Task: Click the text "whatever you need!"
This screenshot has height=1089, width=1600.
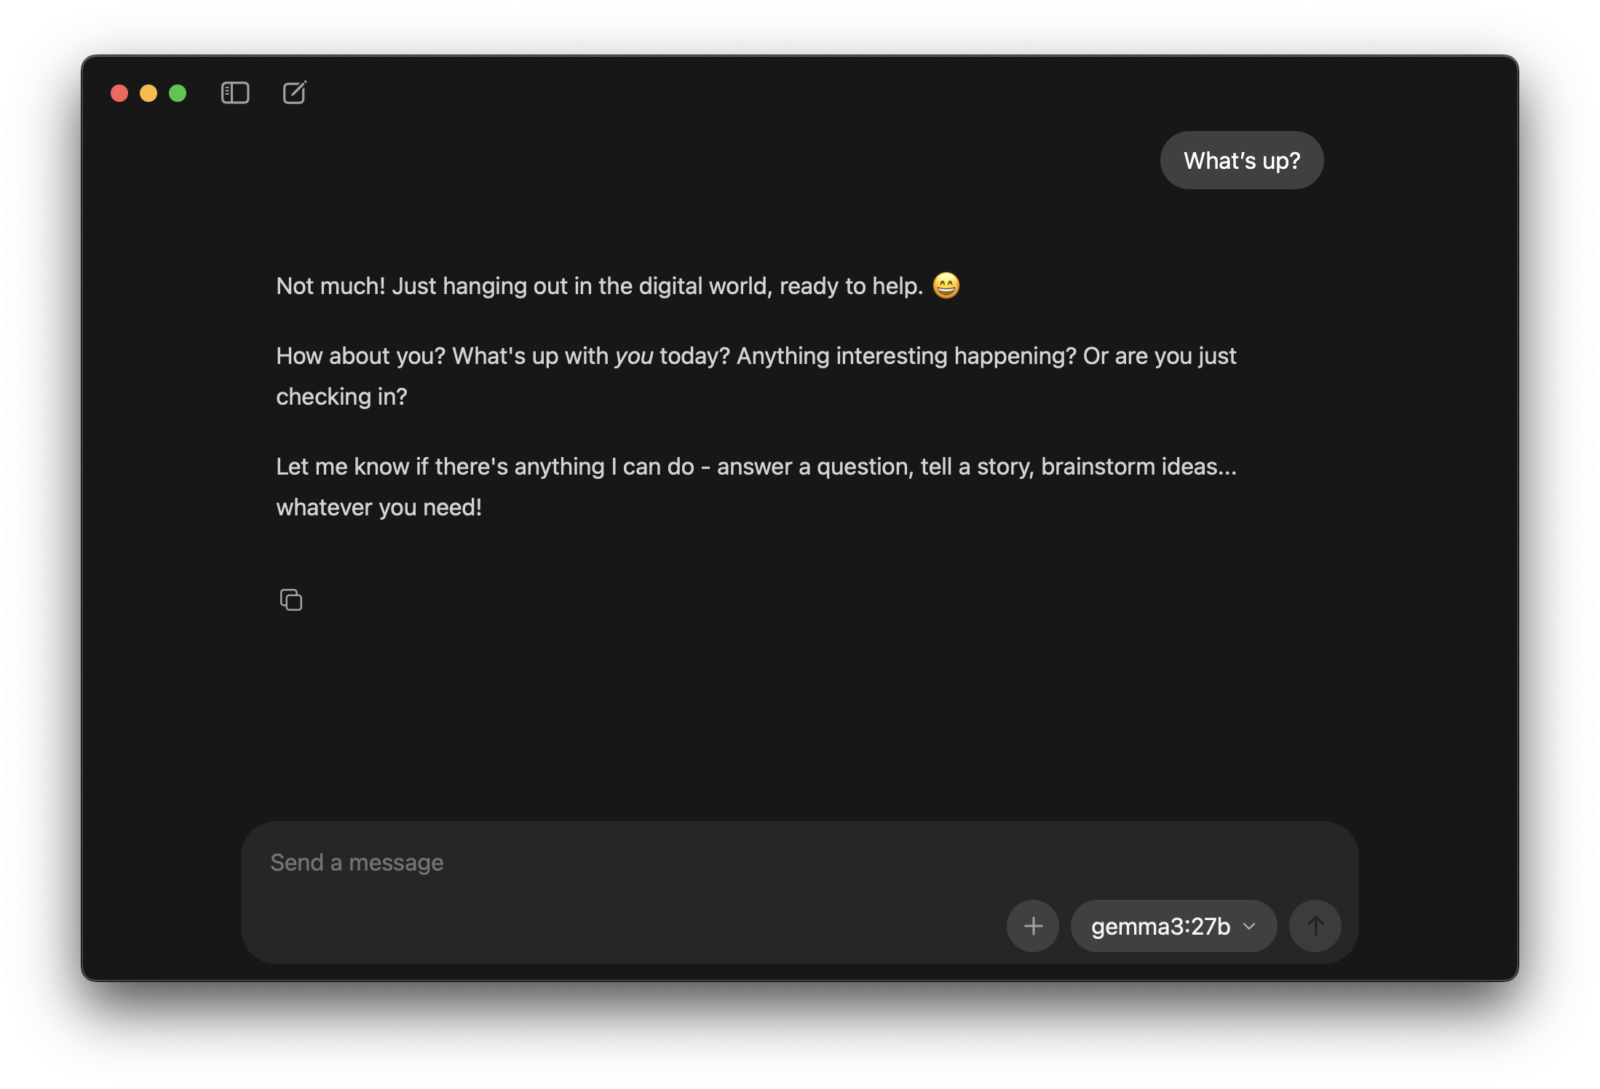Action: tap(379, 508)
